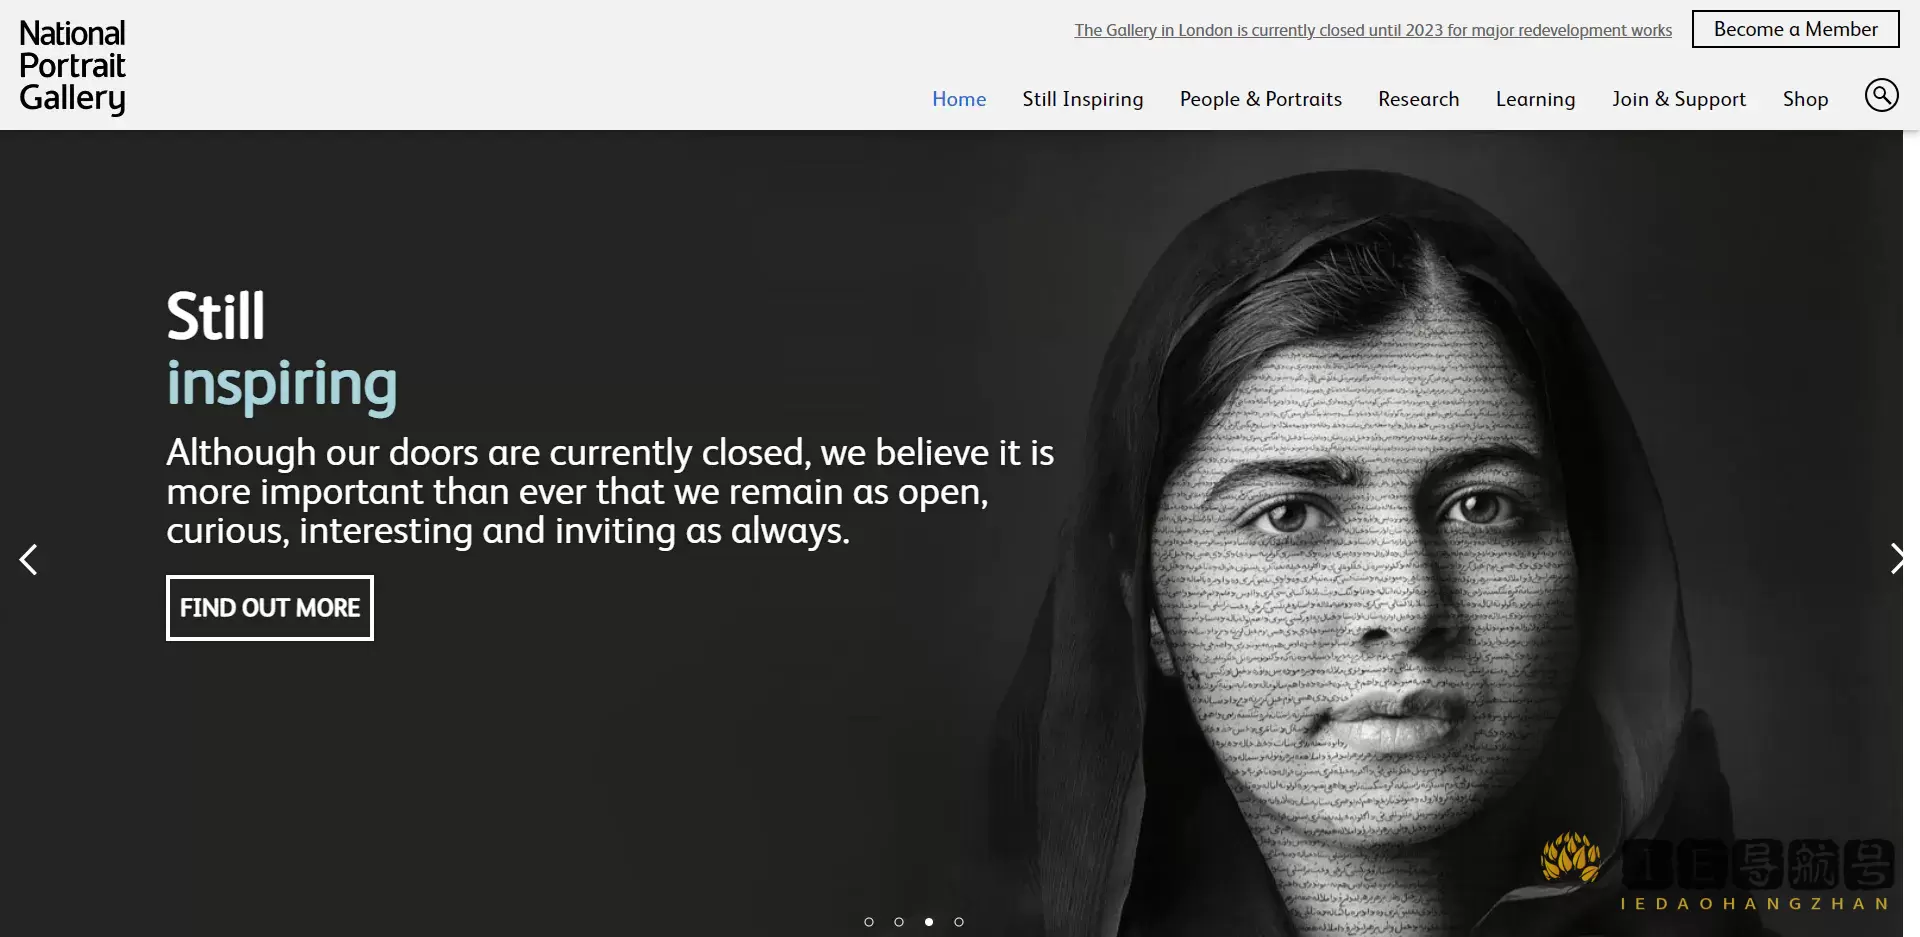Screen dimensions: 1920x937
Task: Select the fourth carousel dot
Action: (x=959, y=922)
